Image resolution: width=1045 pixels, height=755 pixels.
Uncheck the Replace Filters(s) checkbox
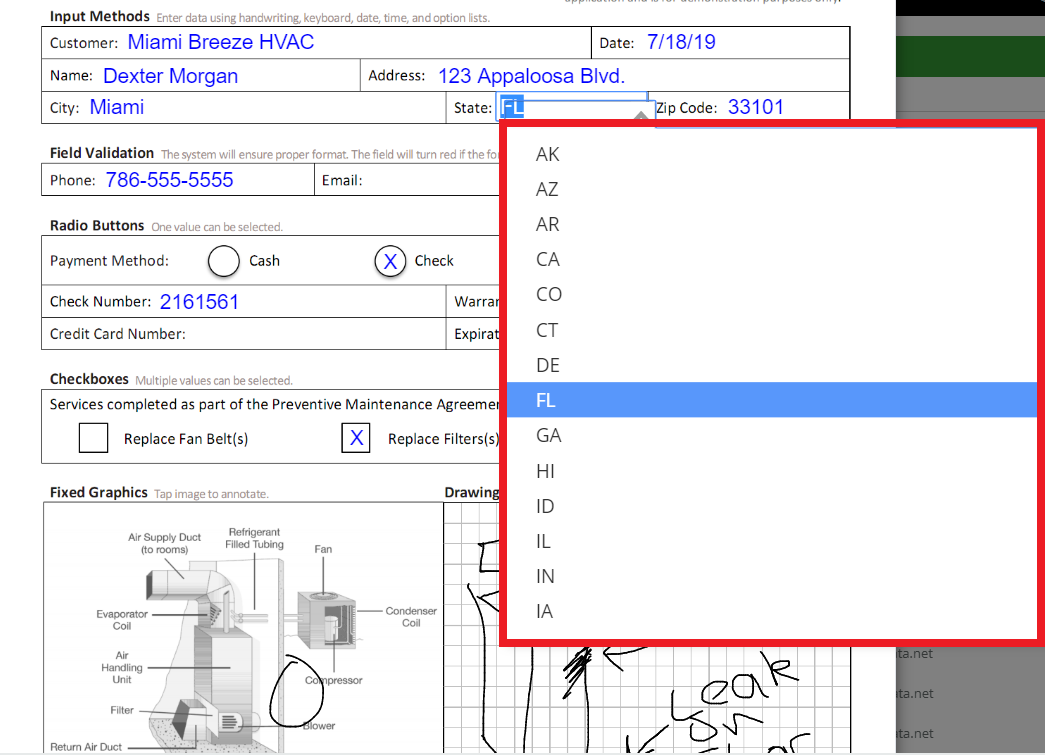click(x=356, y=438)
